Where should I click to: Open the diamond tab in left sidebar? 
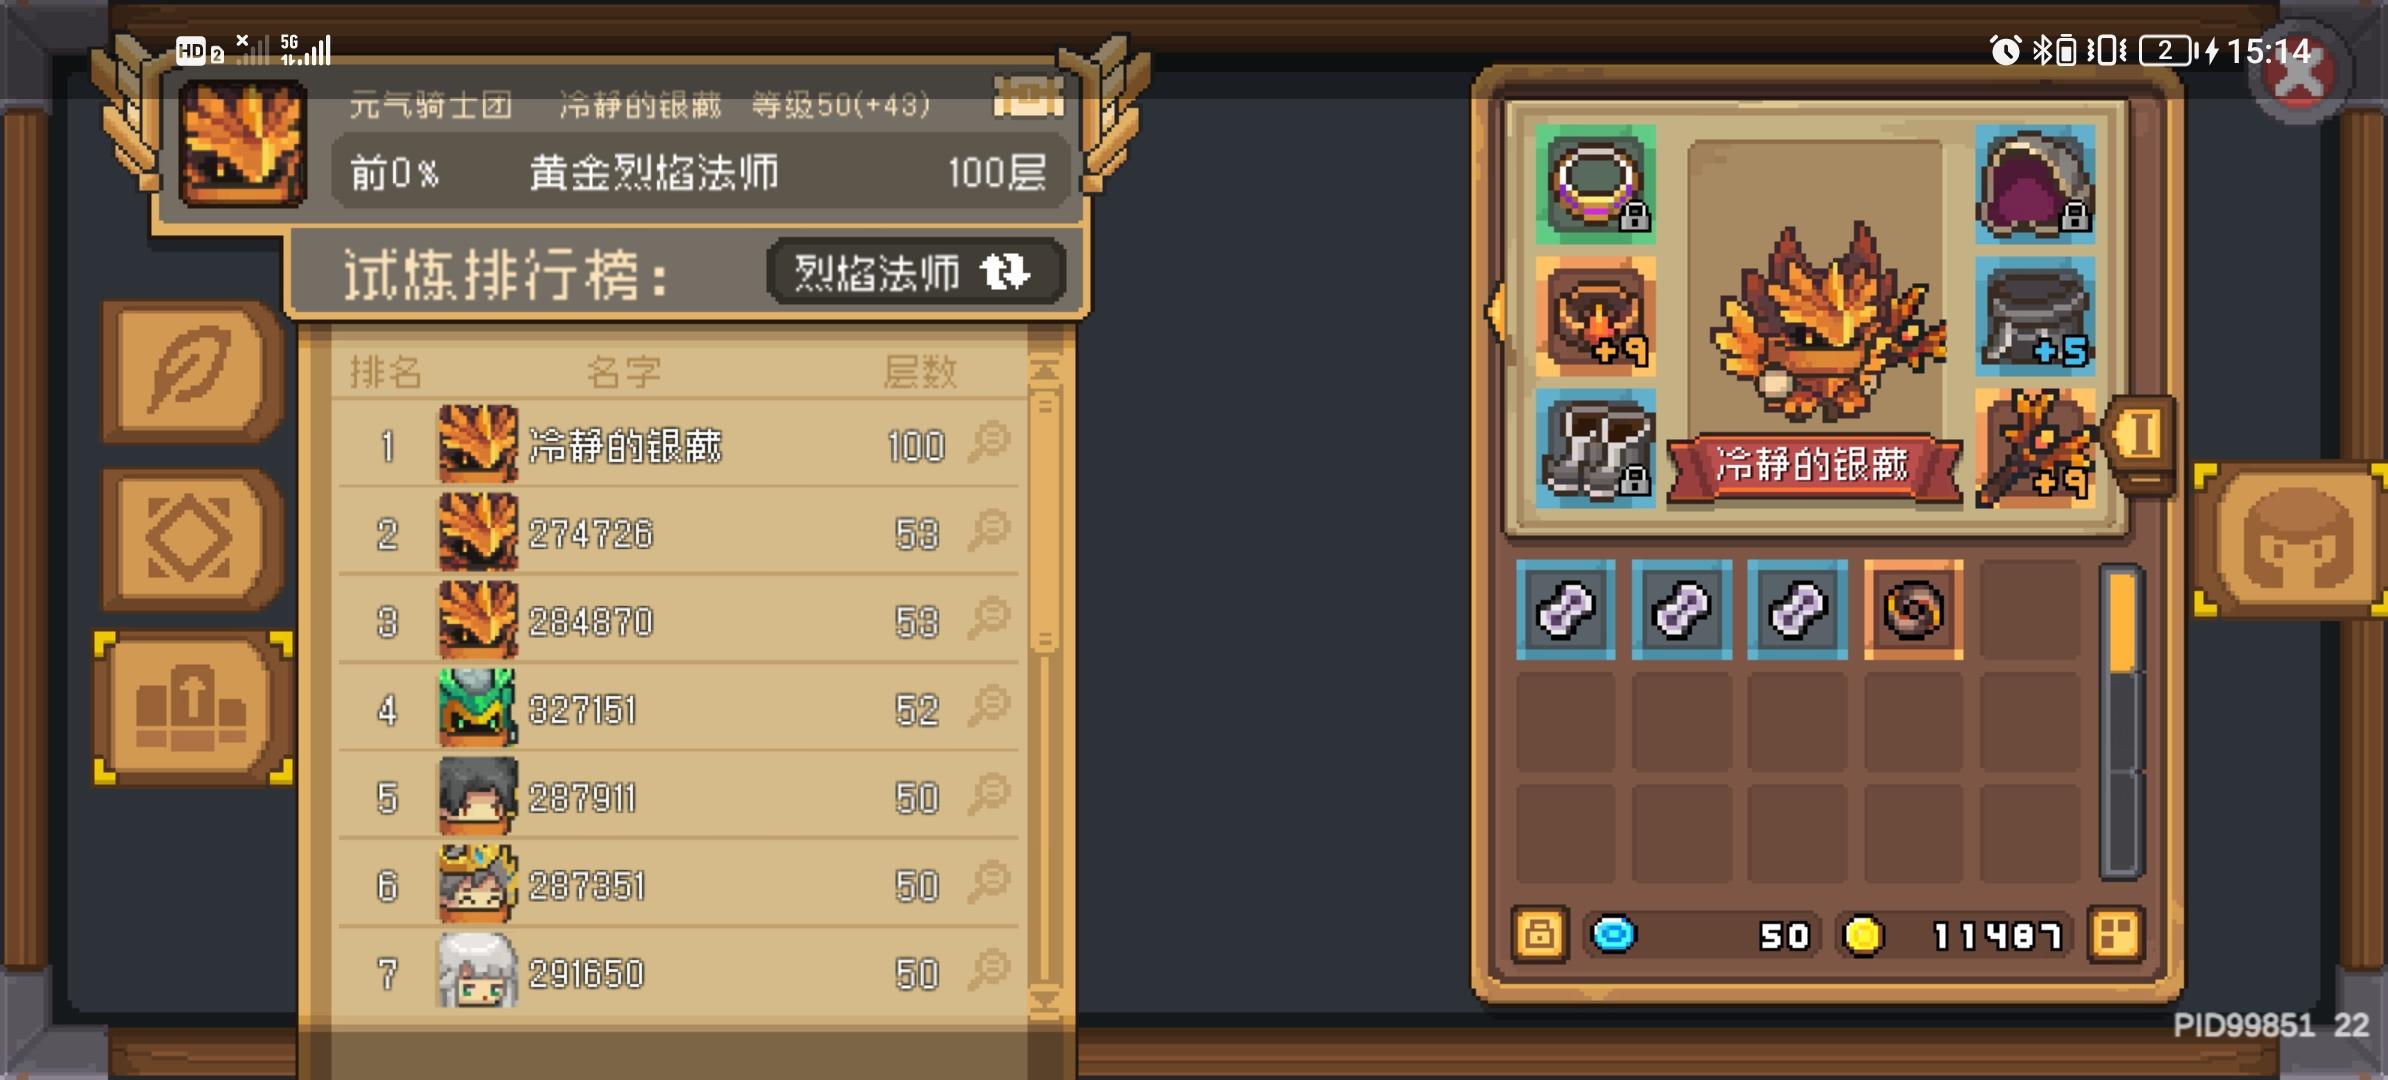pyautogui.click(x=190, y=539)
